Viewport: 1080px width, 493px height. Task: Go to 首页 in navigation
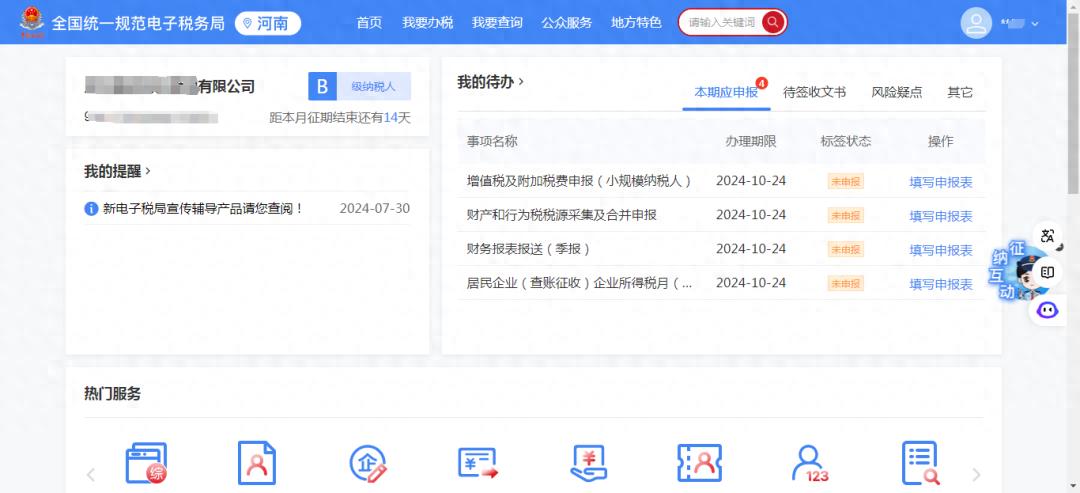click(369, 23)
